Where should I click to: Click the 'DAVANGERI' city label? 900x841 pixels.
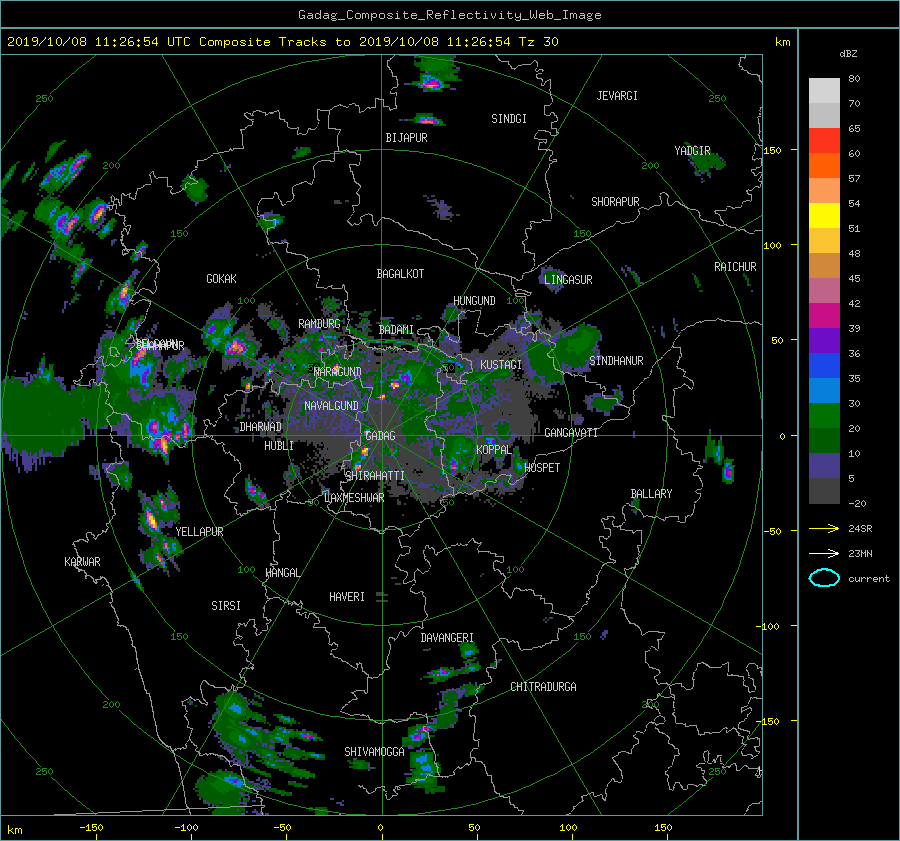(x=447, y=638)
